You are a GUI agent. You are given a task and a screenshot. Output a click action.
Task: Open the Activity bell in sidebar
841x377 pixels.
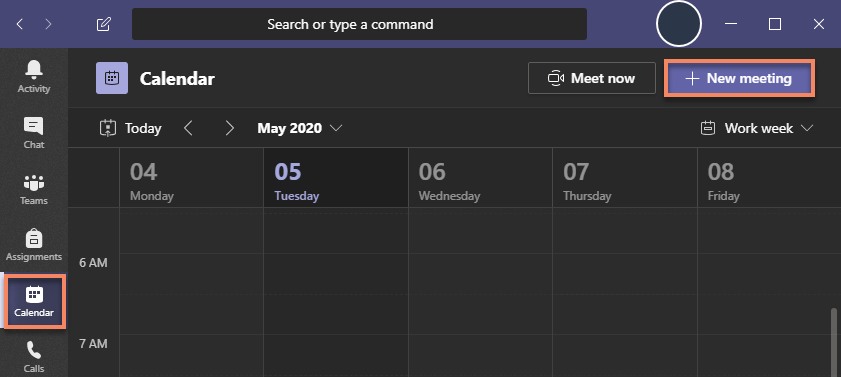coord(34,77)
